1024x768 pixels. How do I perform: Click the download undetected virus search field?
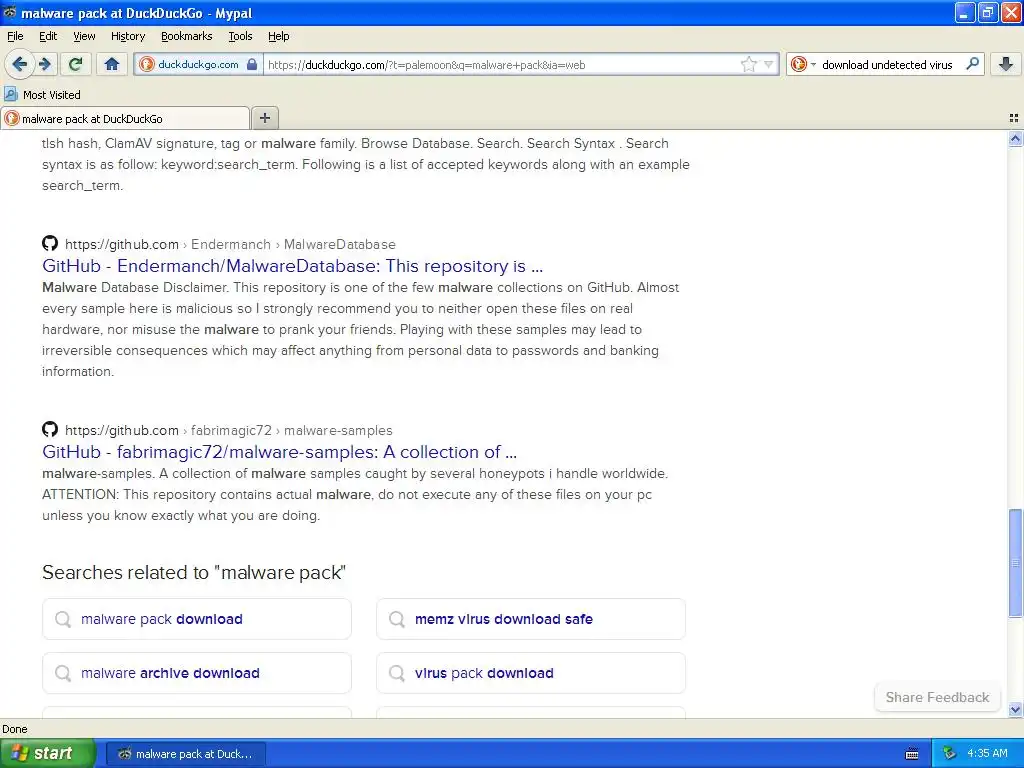(x=887, y=65)
